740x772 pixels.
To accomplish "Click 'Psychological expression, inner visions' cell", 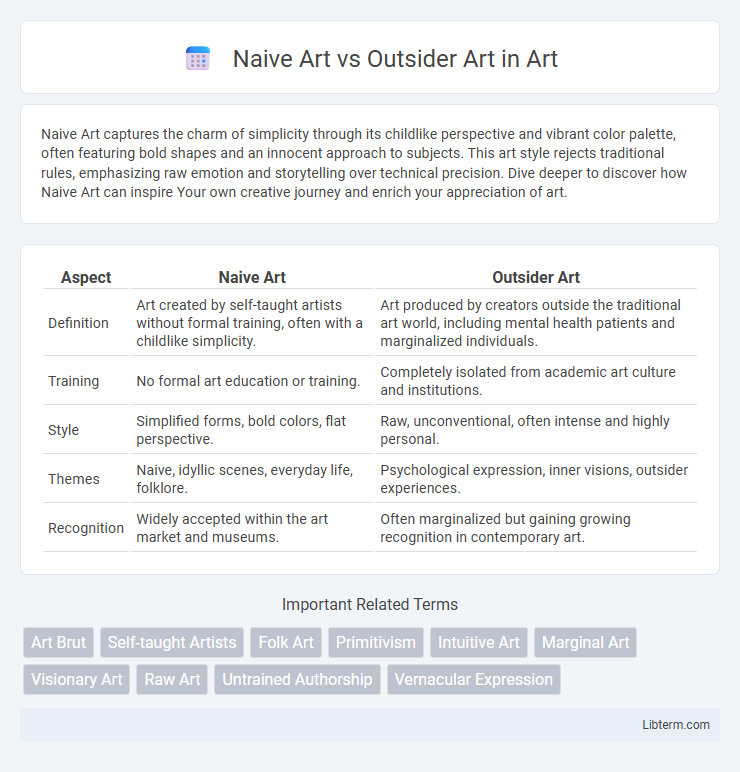I will point(536,479).
